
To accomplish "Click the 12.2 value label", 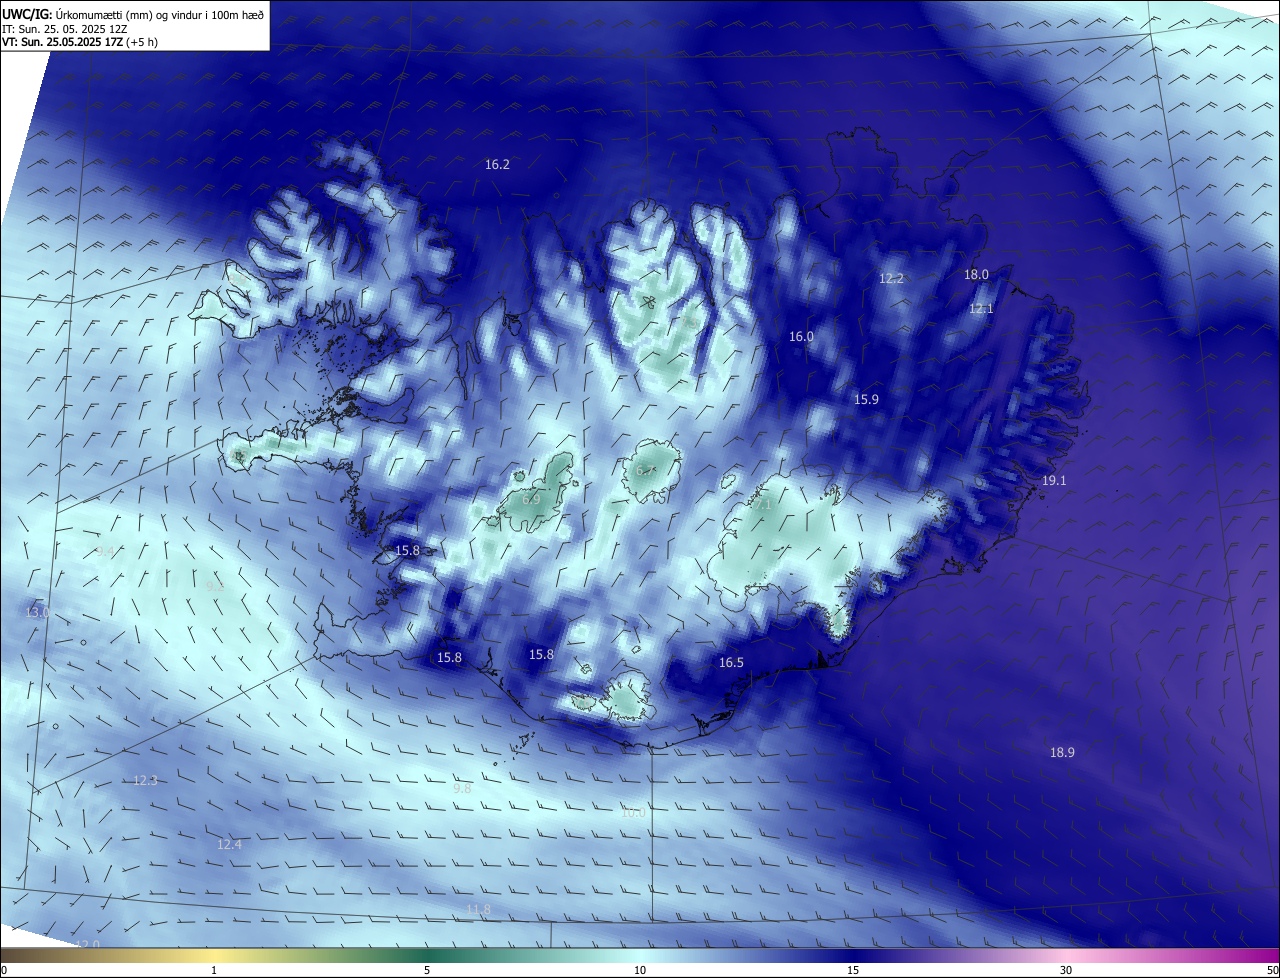I will (891, 279).
